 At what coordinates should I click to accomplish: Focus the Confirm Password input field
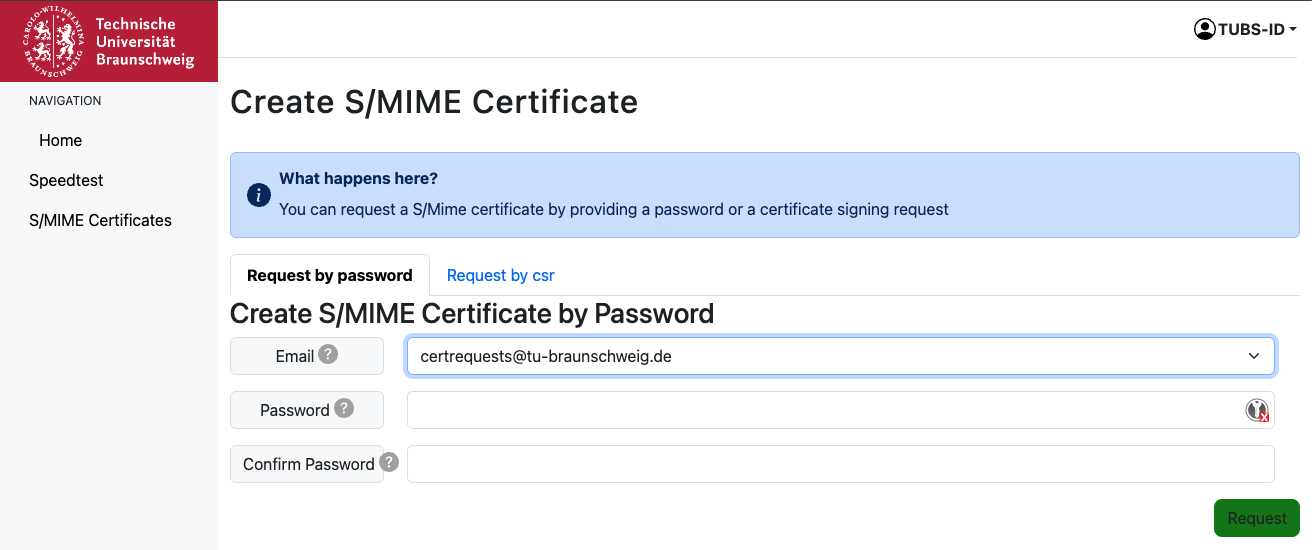(x=840, y=464)
